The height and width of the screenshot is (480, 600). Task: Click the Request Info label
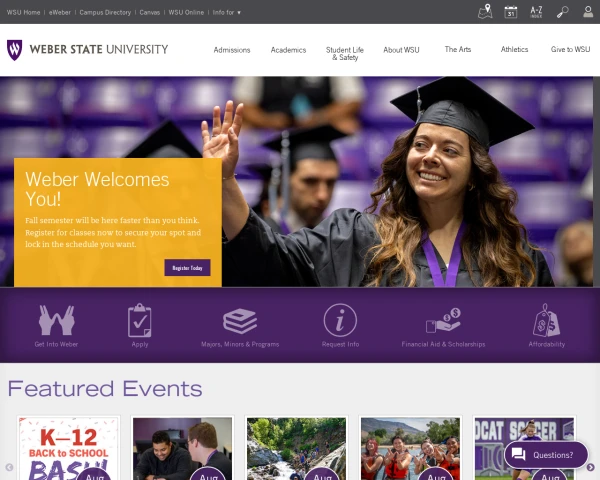(x=340, y=344)
